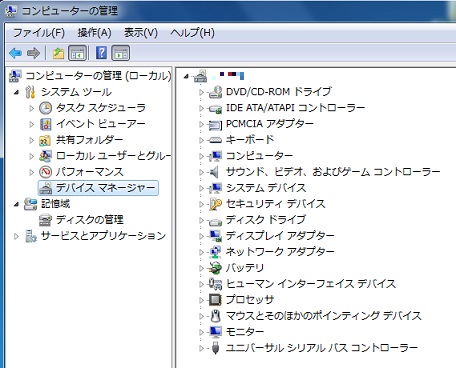This screenshot has height=368, width=456.
Task: Open the ファイル(F) menu
Action: click(39, 33)
